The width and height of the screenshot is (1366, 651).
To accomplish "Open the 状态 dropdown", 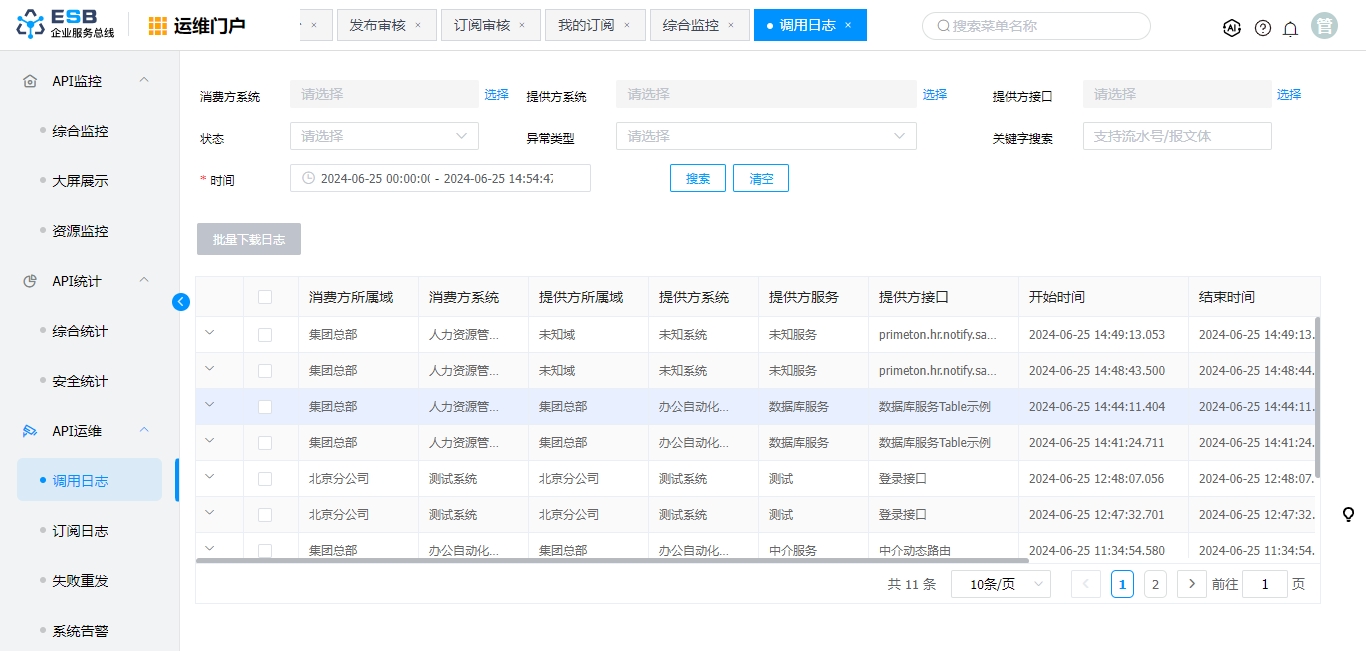I will pyautogui.click(x=384, y=136).
